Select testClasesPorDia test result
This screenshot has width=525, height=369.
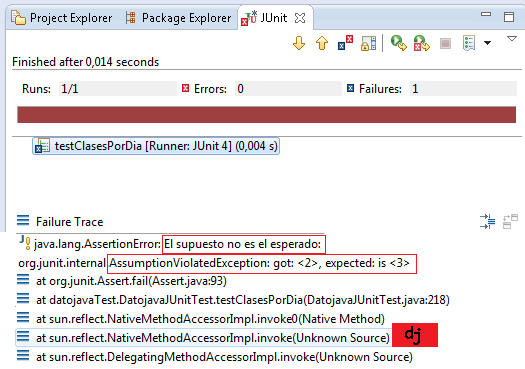point(156,146)
